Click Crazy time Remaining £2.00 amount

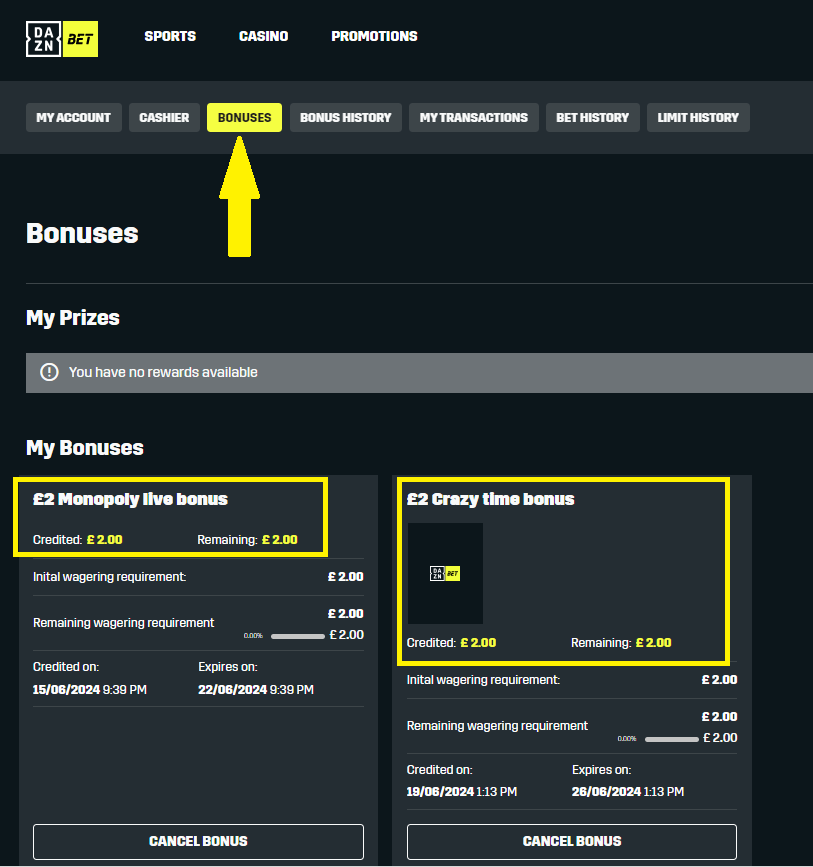click(x=654, y=643)
